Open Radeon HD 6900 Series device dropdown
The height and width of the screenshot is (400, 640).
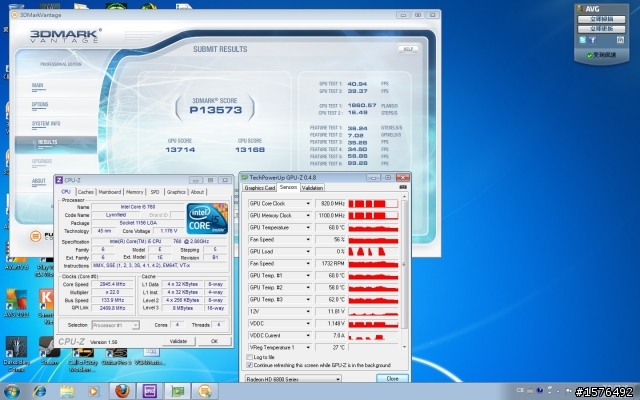click(x=293, y=379)
